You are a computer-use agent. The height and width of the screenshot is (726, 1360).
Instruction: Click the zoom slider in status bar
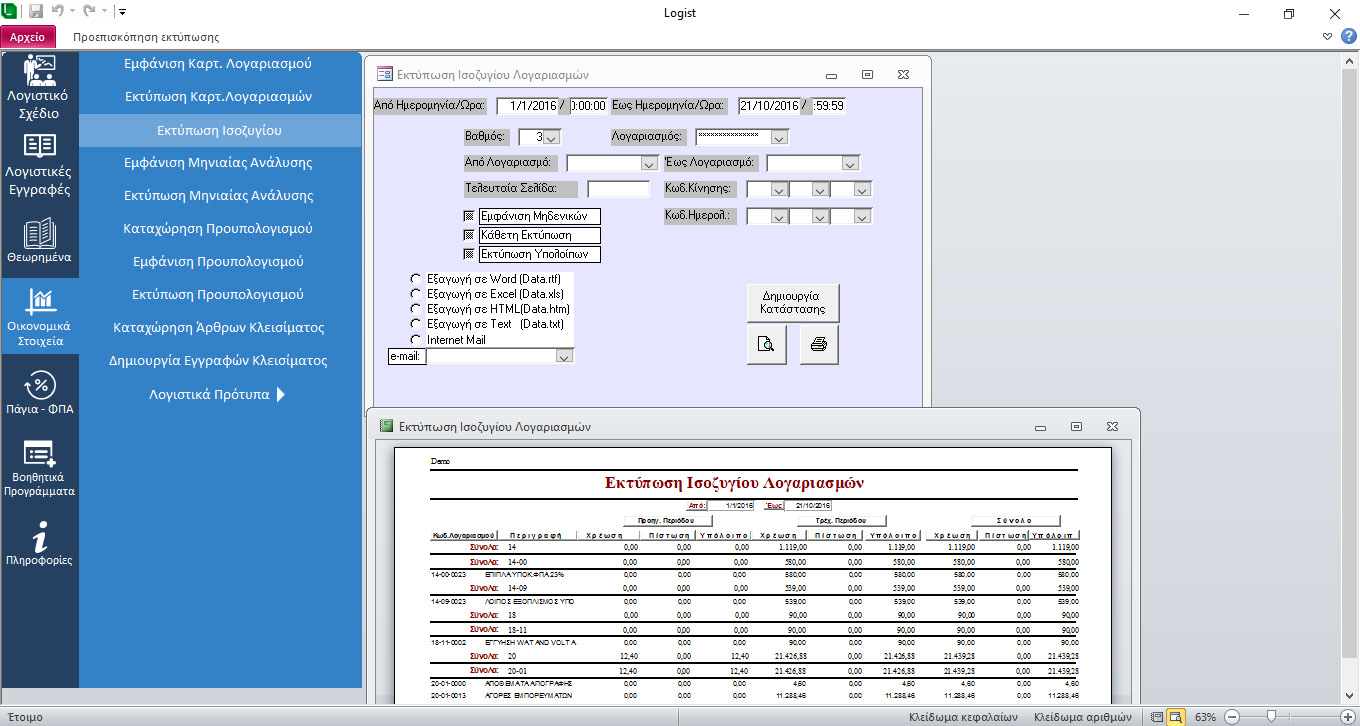click(x=1271, y=716)
